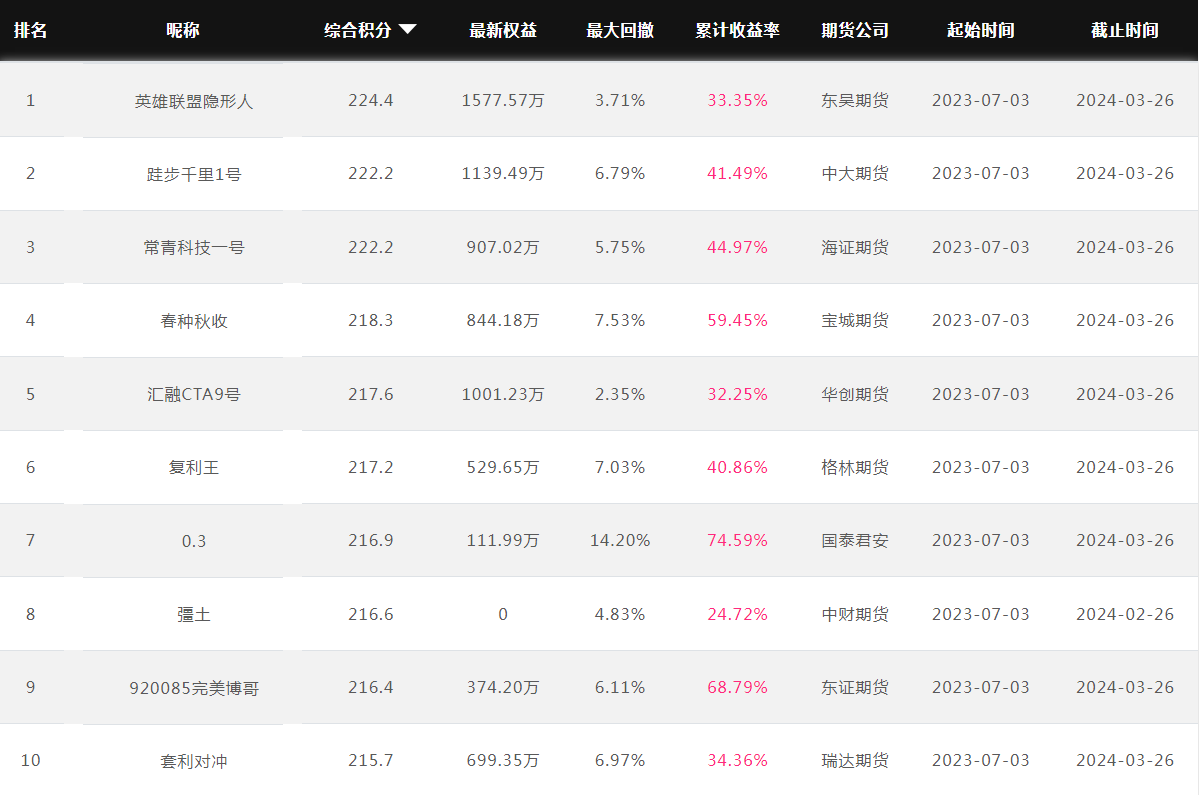Image resolution: width=1199 pixels, height=795 pixels.
Task: Select return rate 68.79%
Action: pyautogui.click(x=737, y=687)
